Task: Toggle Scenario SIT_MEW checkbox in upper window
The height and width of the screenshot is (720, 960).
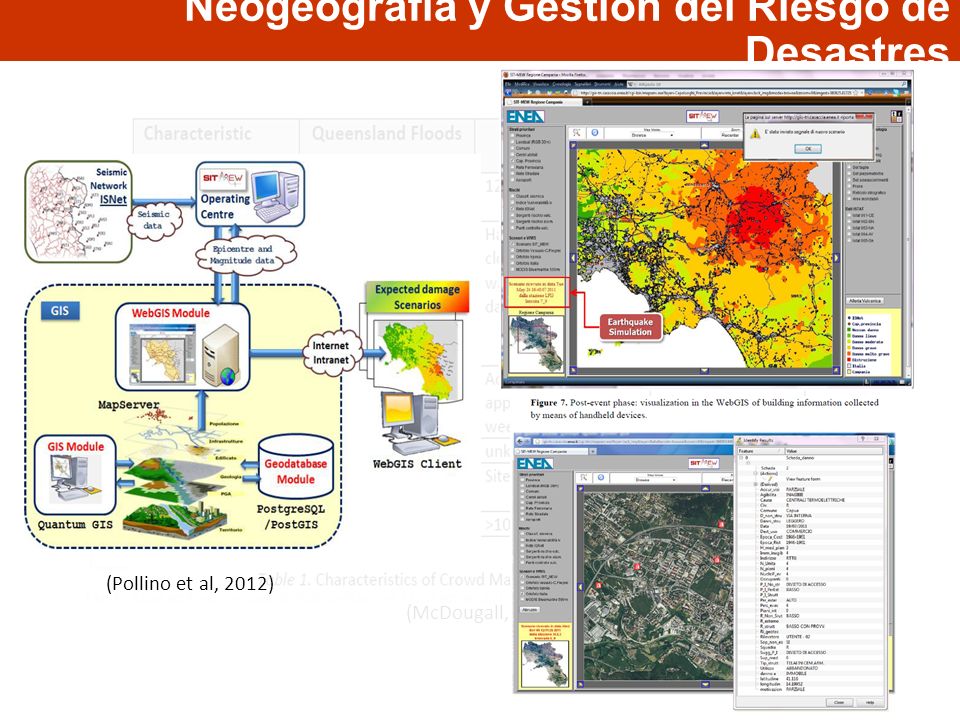Action: point(512,244)
